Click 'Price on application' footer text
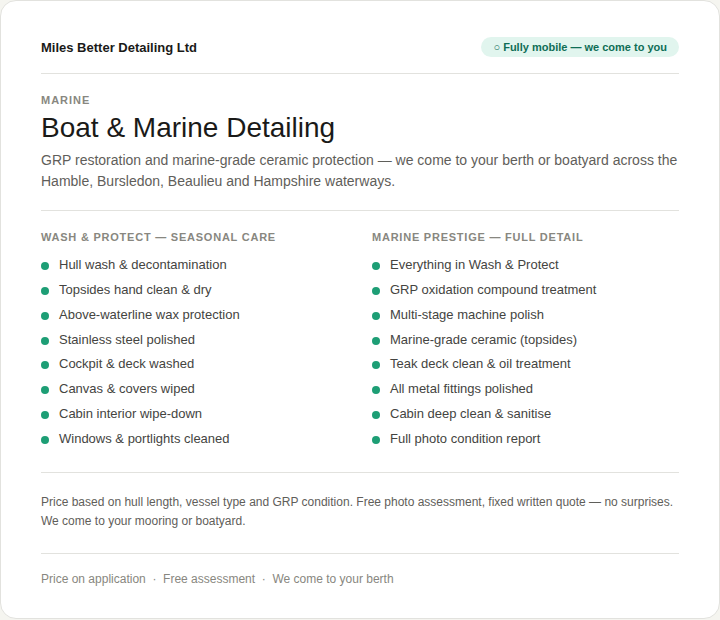This screenshot has width=720, height=620. [x=93, y=579]
